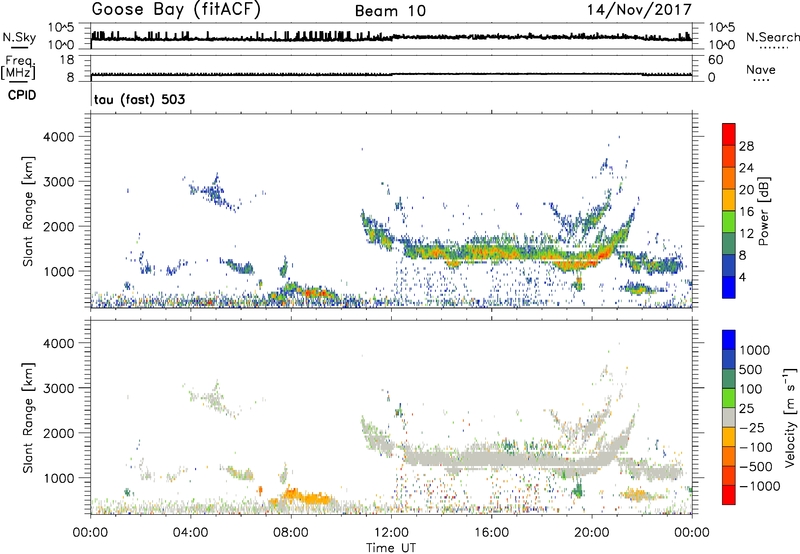Click the "CPID" row label

click(x=22, y=95)
